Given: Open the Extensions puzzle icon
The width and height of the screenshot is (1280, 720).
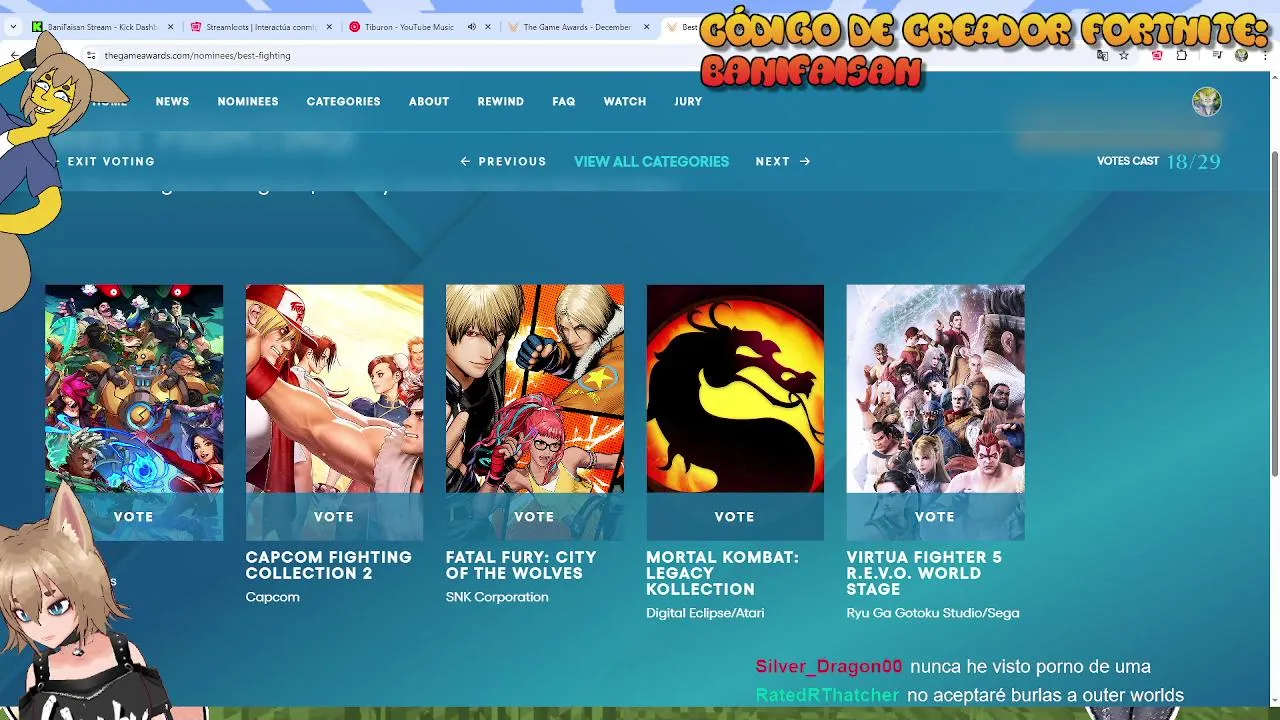Looking at the screenshot, I should tap(1182, 55).
